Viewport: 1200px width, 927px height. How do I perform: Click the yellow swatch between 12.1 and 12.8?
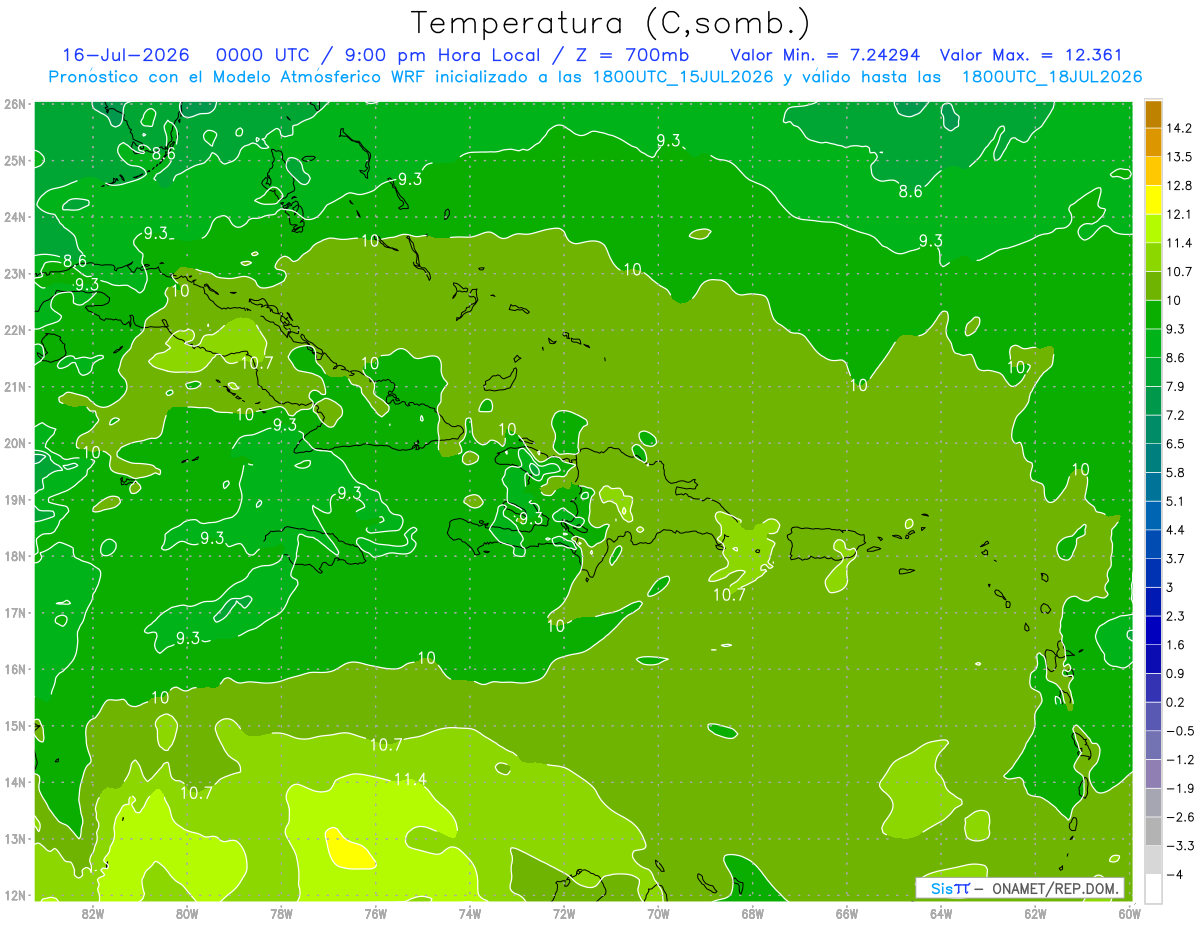tap(1153, 201)
